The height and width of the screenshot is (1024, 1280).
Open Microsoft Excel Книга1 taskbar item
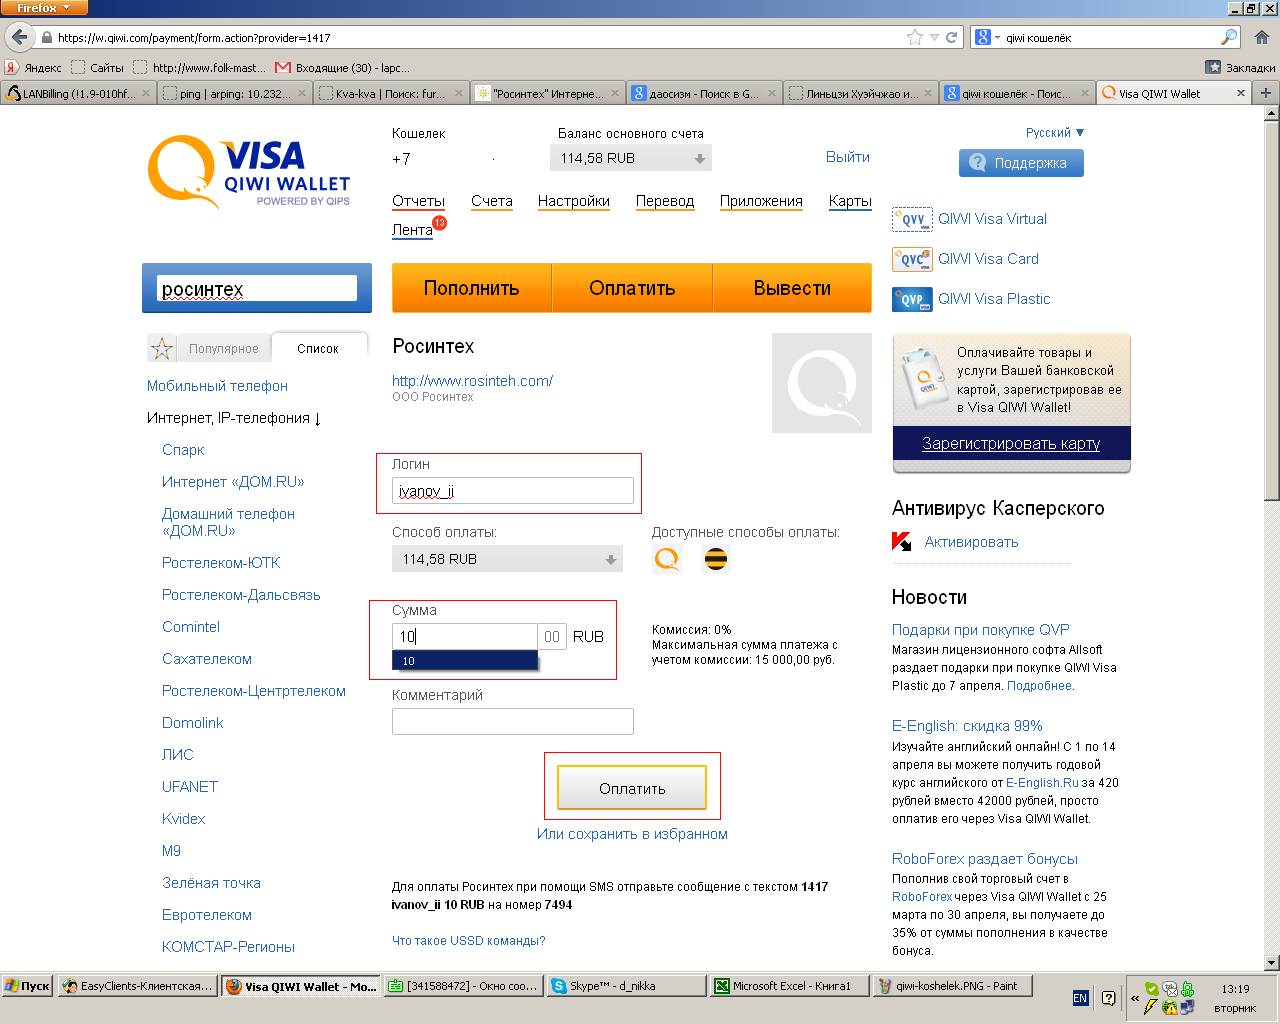coord(789,986)
